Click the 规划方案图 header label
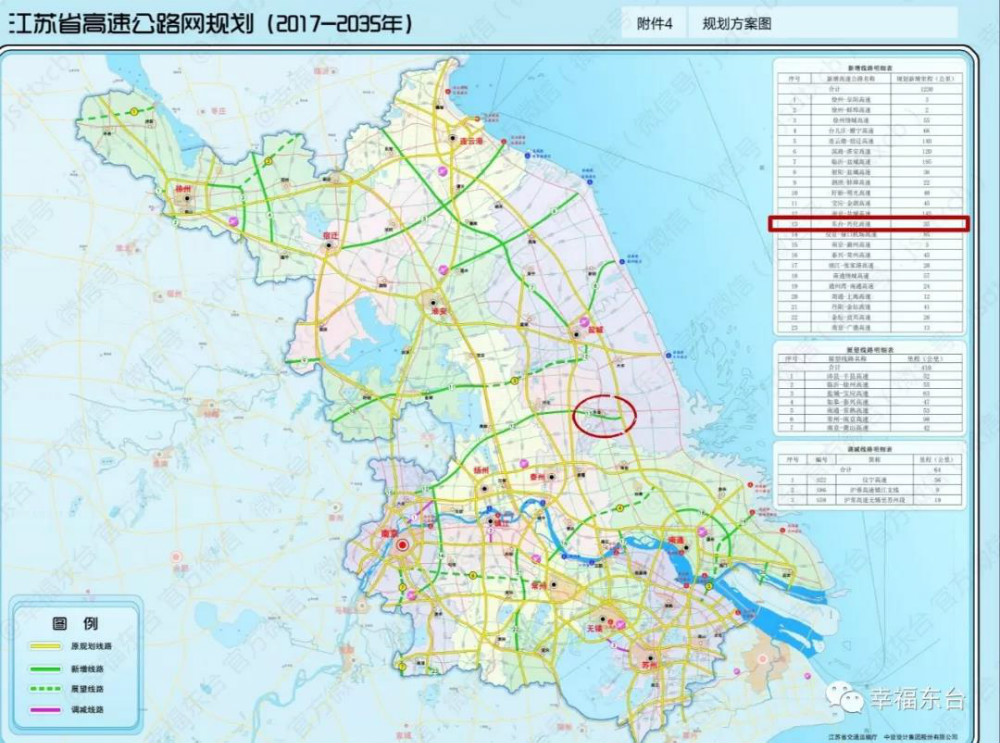 pos(737,24)
